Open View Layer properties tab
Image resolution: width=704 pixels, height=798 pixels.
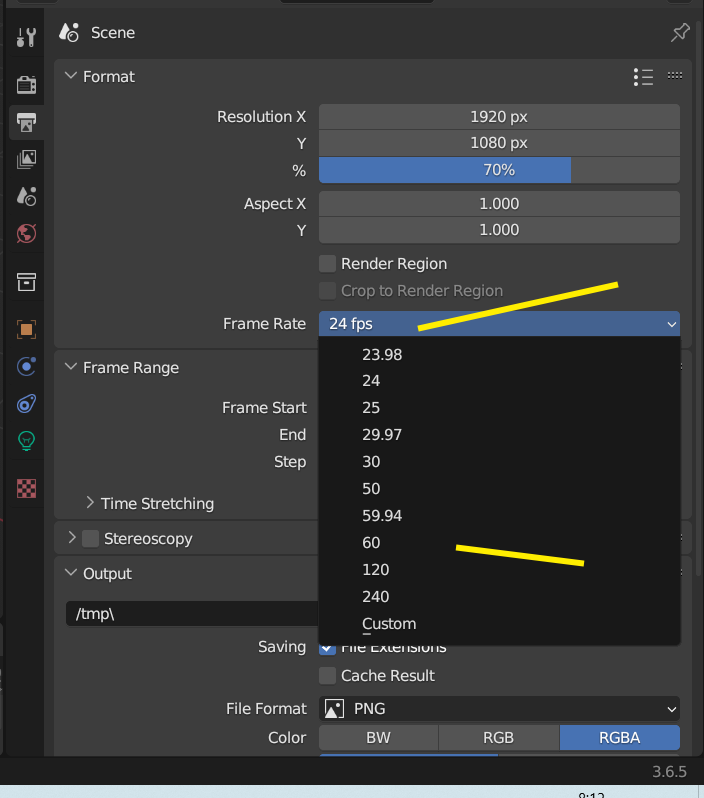26,158
